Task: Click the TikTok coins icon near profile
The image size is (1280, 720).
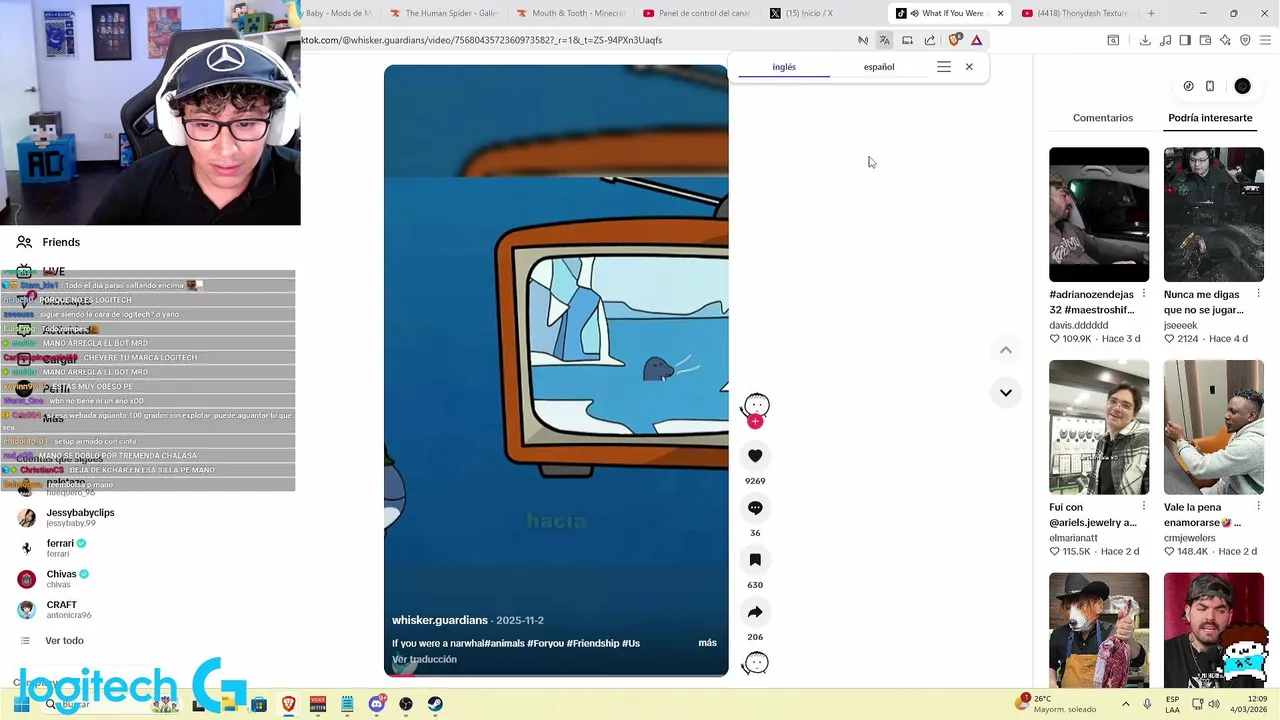Action: (x=1188, y=86)
